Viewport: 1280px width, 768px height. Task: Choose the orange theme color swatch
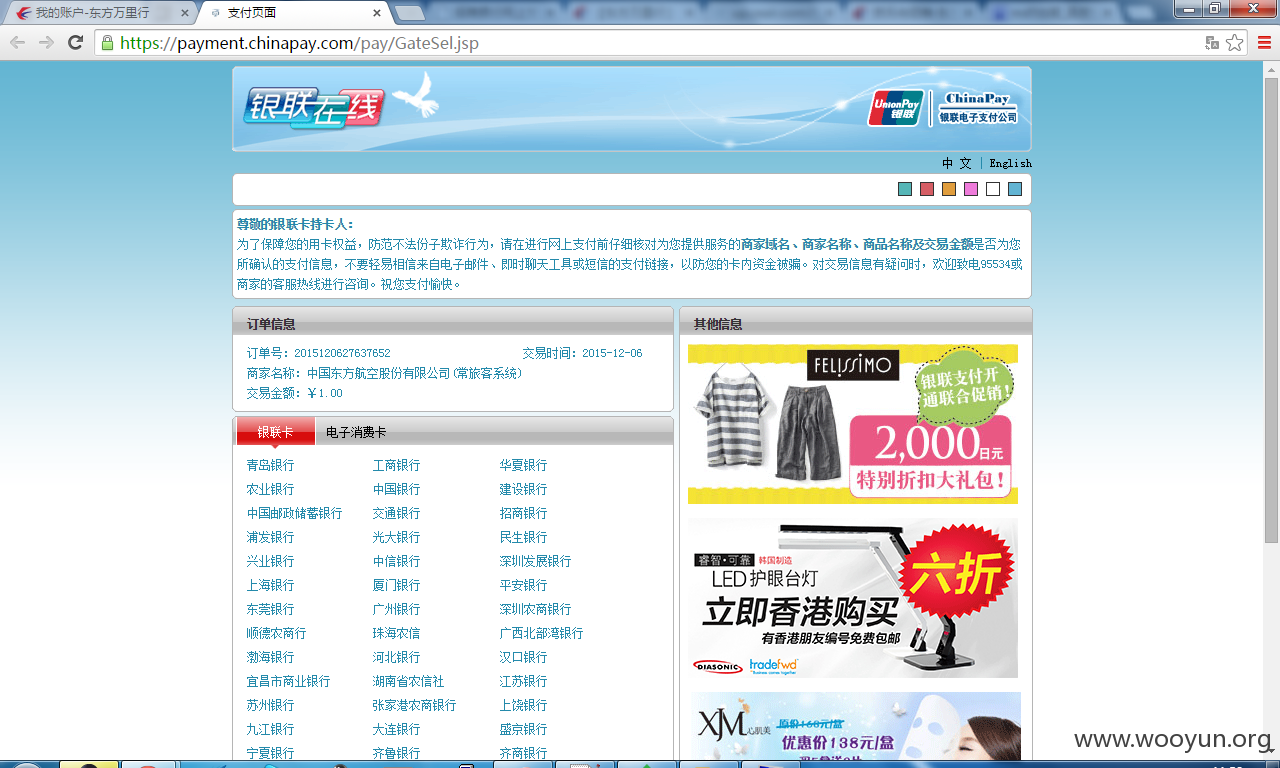click(949, 189)
